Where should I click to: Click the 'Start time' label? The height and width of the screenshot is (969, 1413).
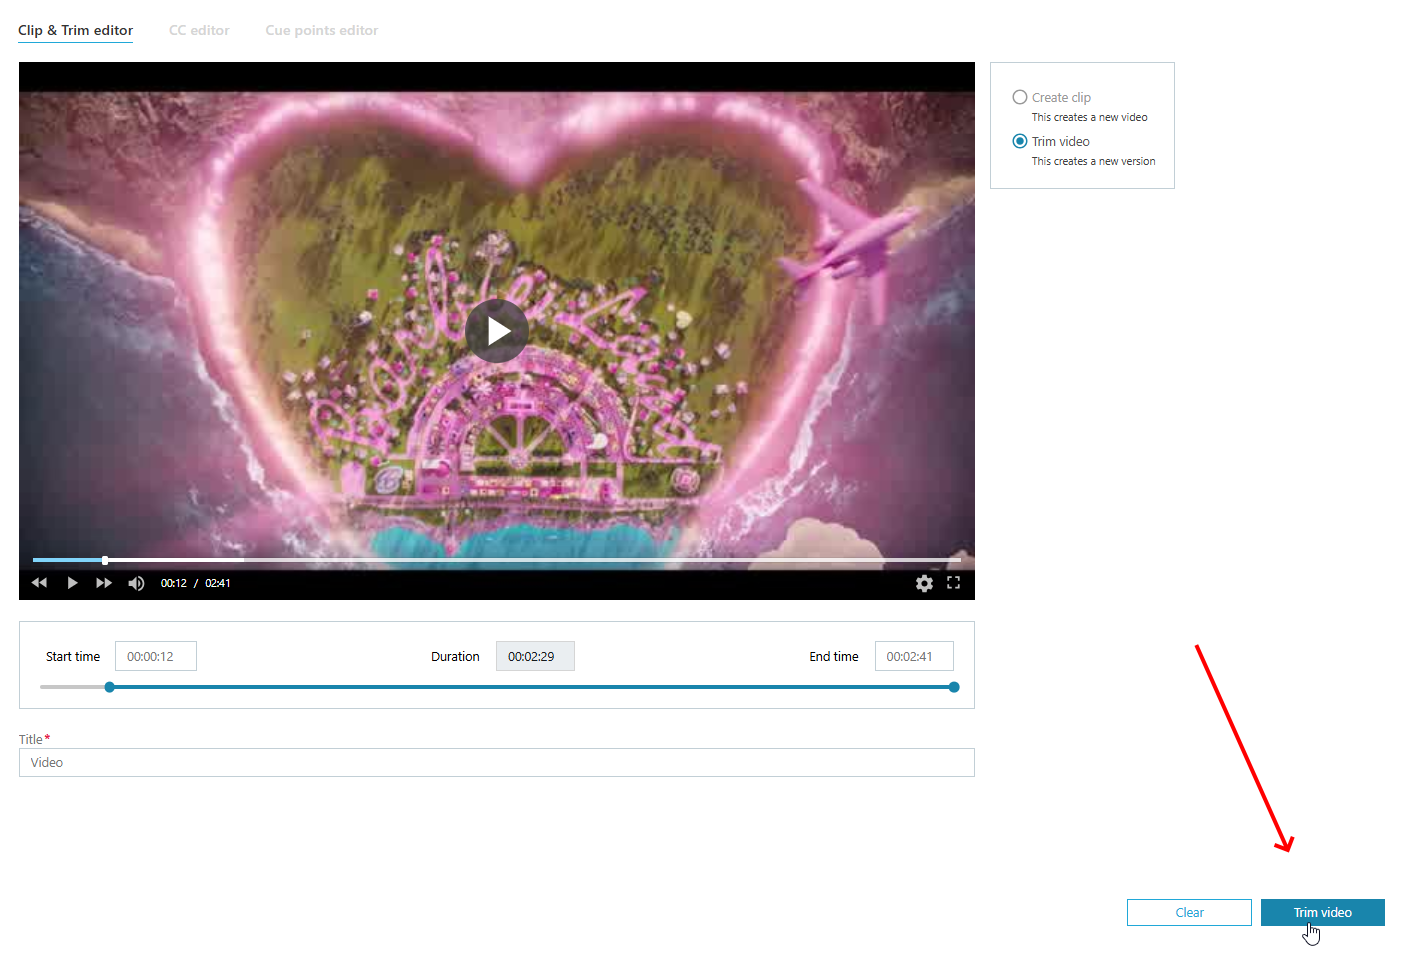73,657
